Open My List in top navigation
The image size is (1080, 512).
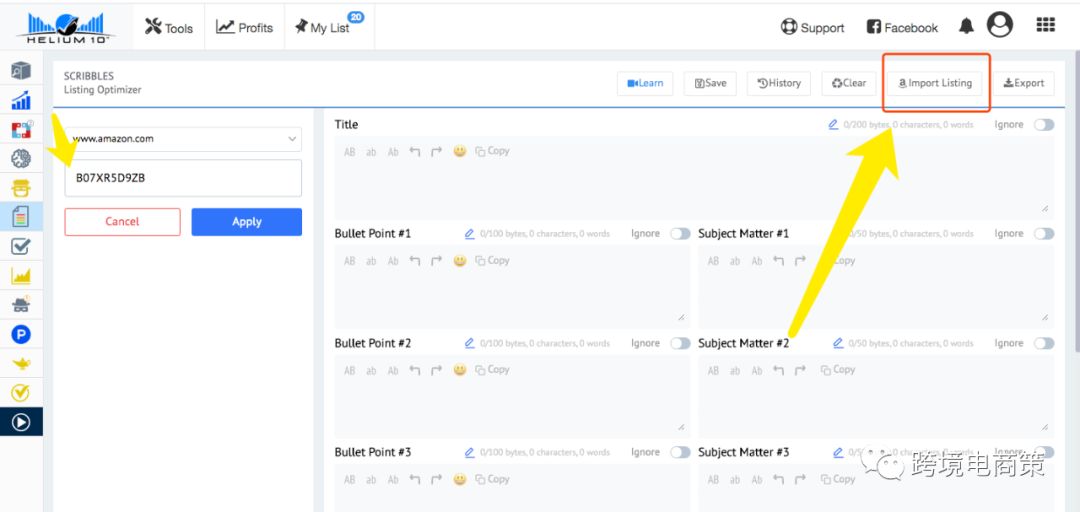tap(323, 27)
